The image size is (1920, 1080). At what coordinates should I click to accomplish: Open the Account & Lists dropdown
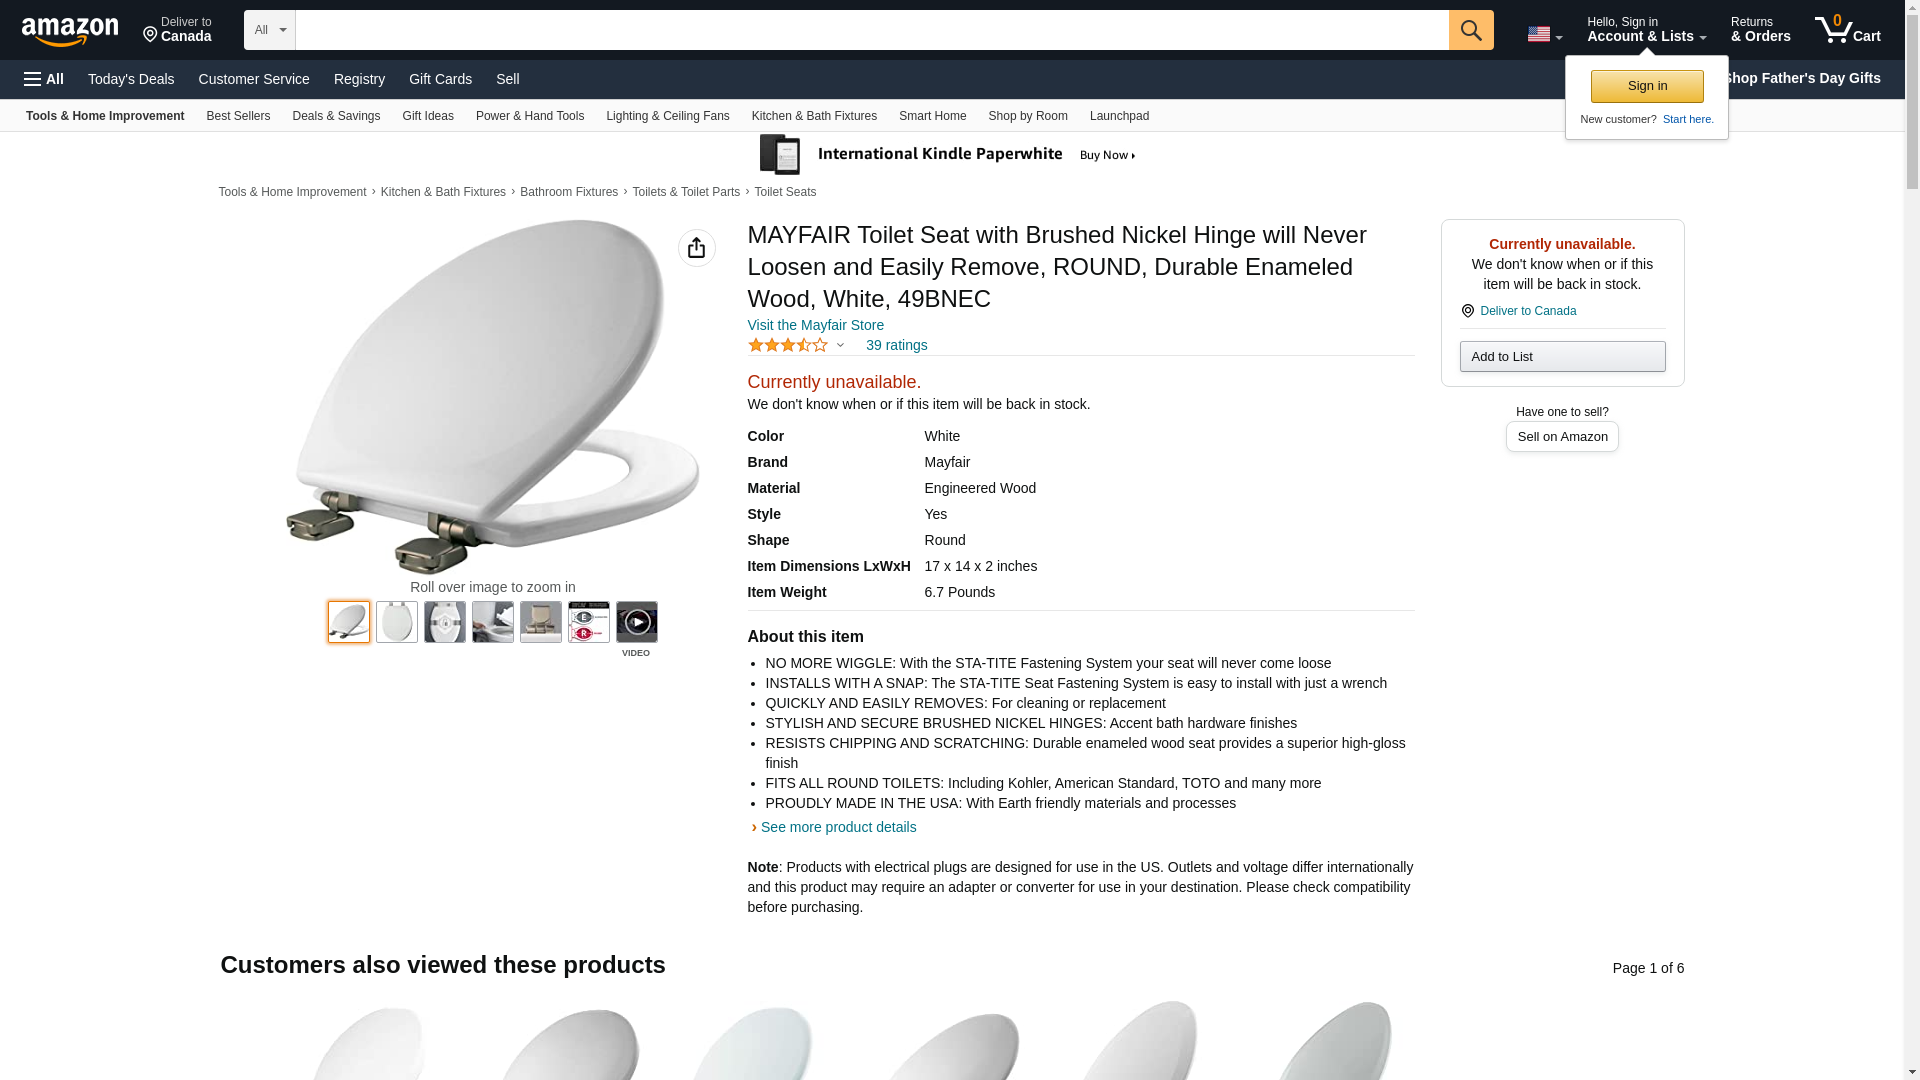[x=1645, y=30]
